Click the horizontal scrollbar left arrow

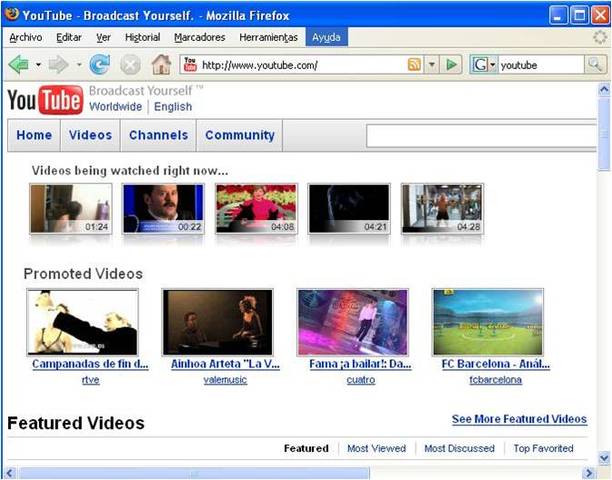[10, 473]
